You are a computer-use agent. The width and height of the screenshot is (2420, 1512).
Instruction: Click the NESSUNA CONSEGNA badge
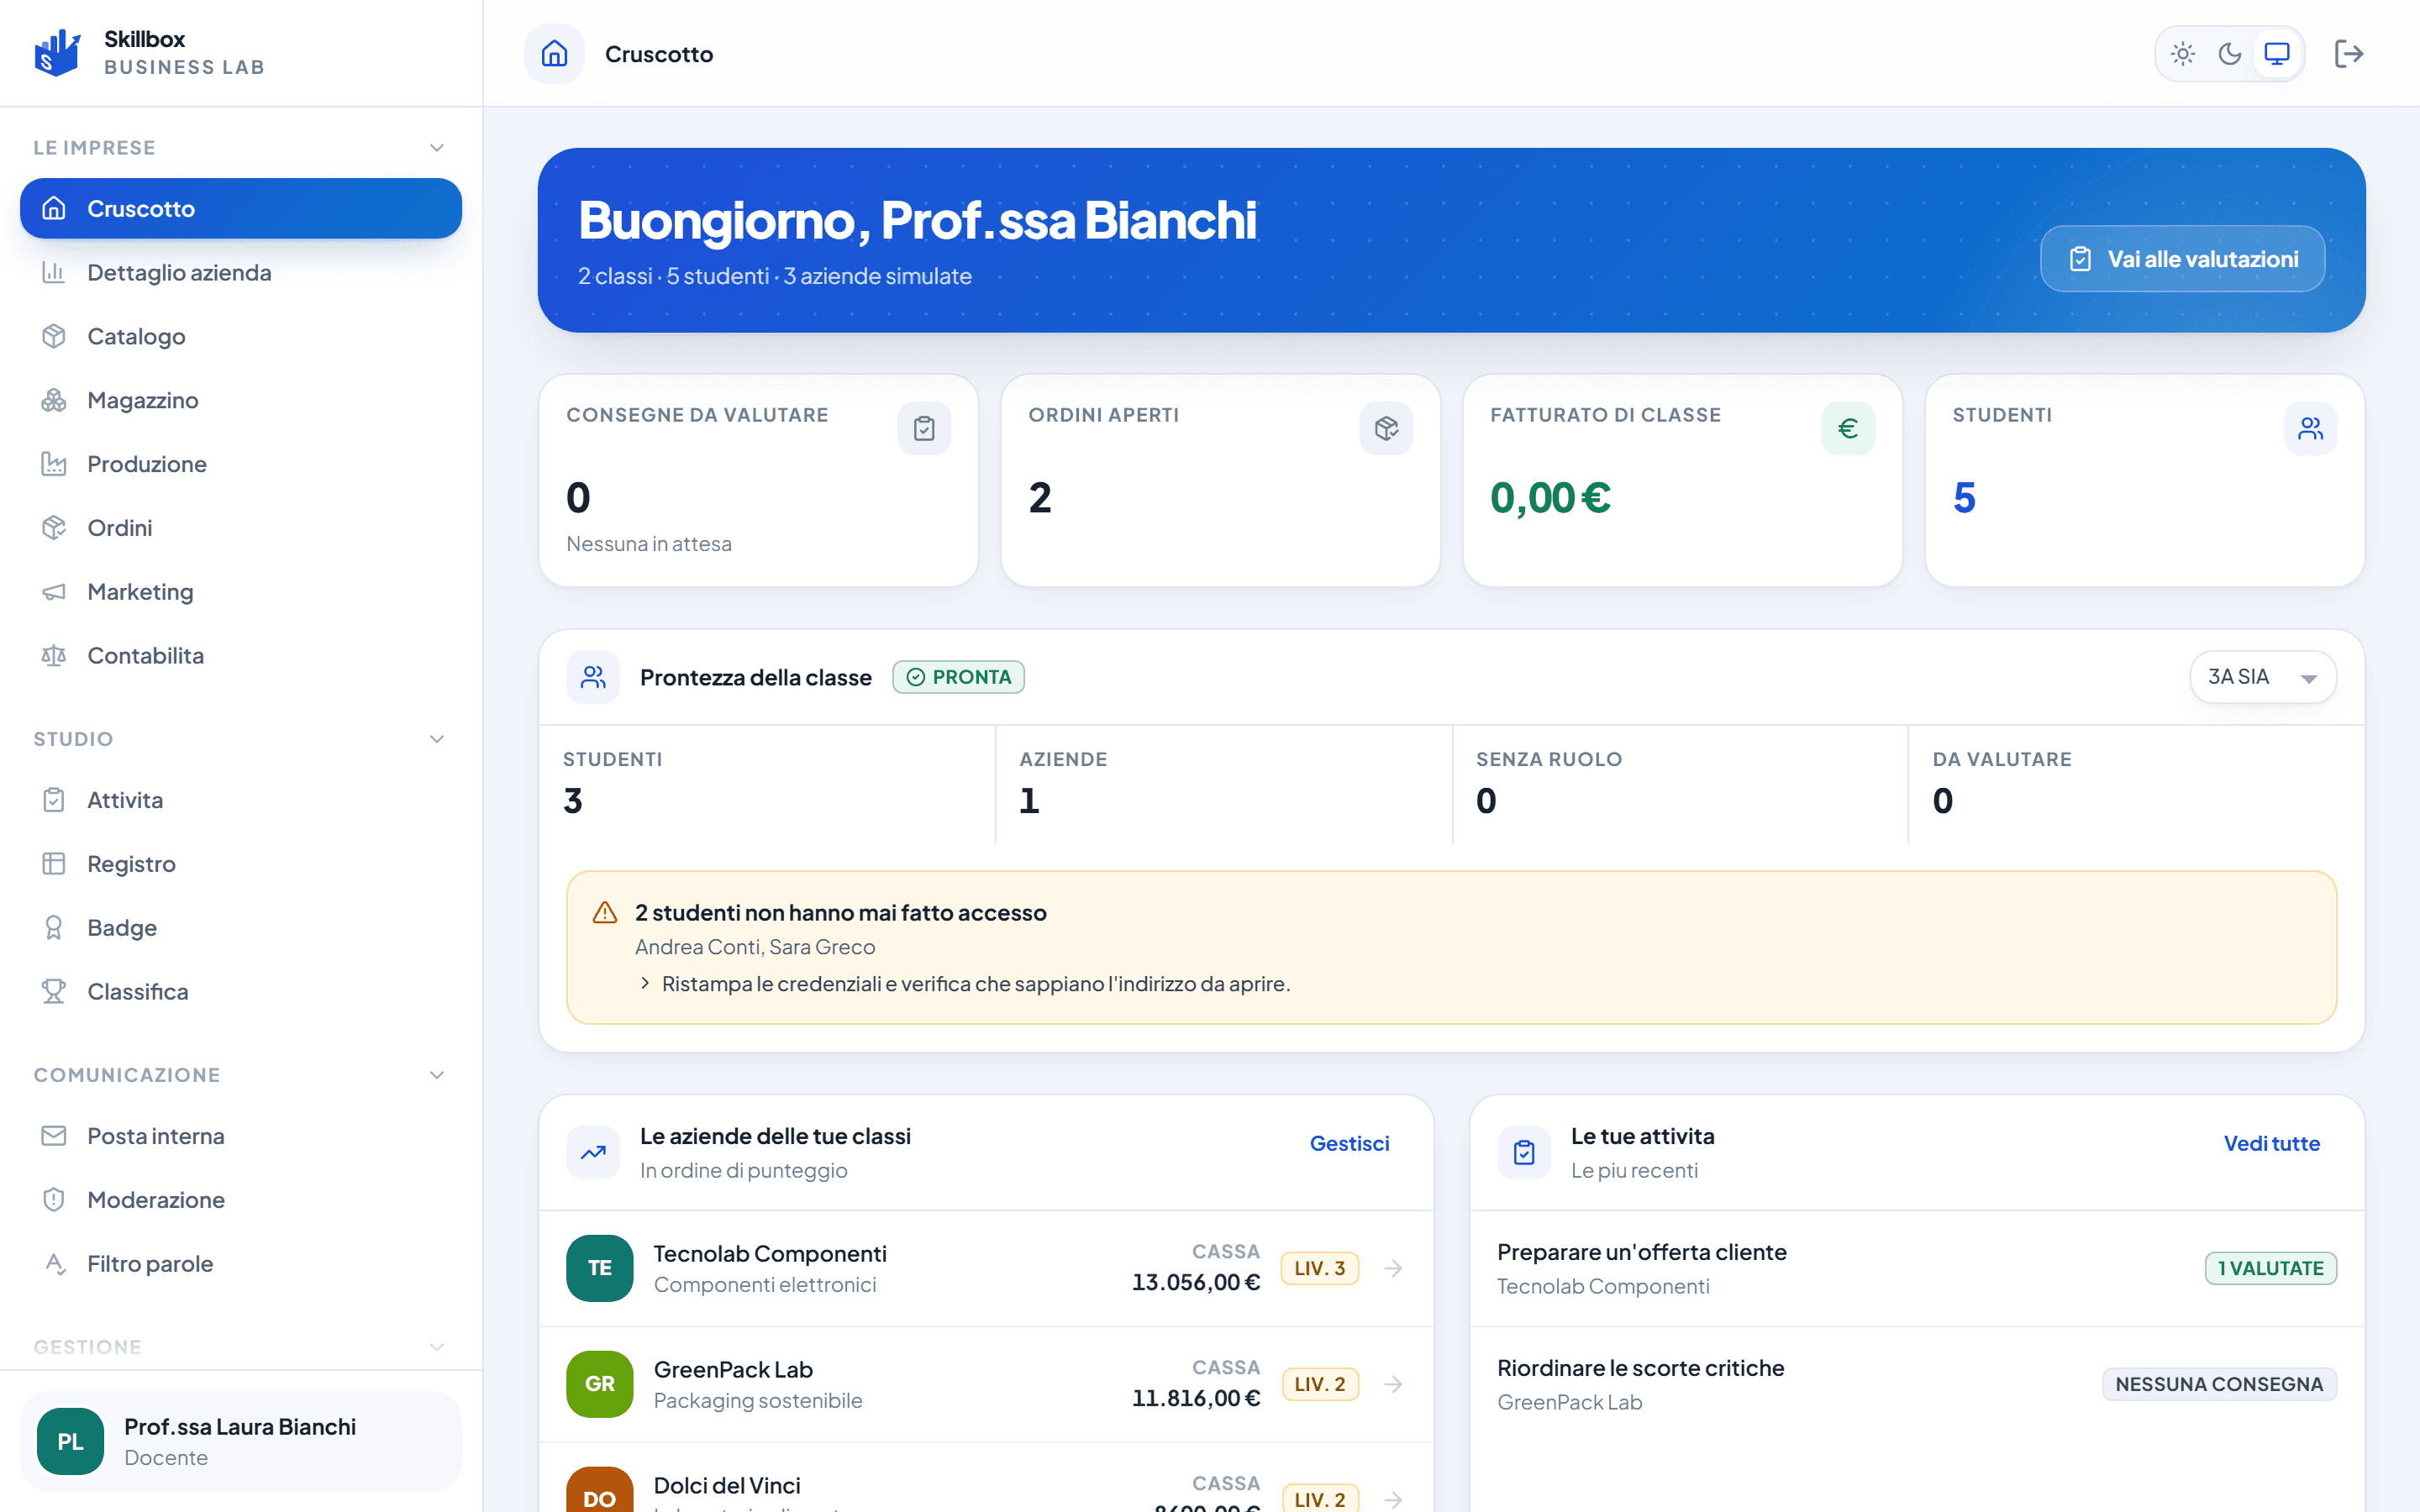[x=2218, y=1384]
